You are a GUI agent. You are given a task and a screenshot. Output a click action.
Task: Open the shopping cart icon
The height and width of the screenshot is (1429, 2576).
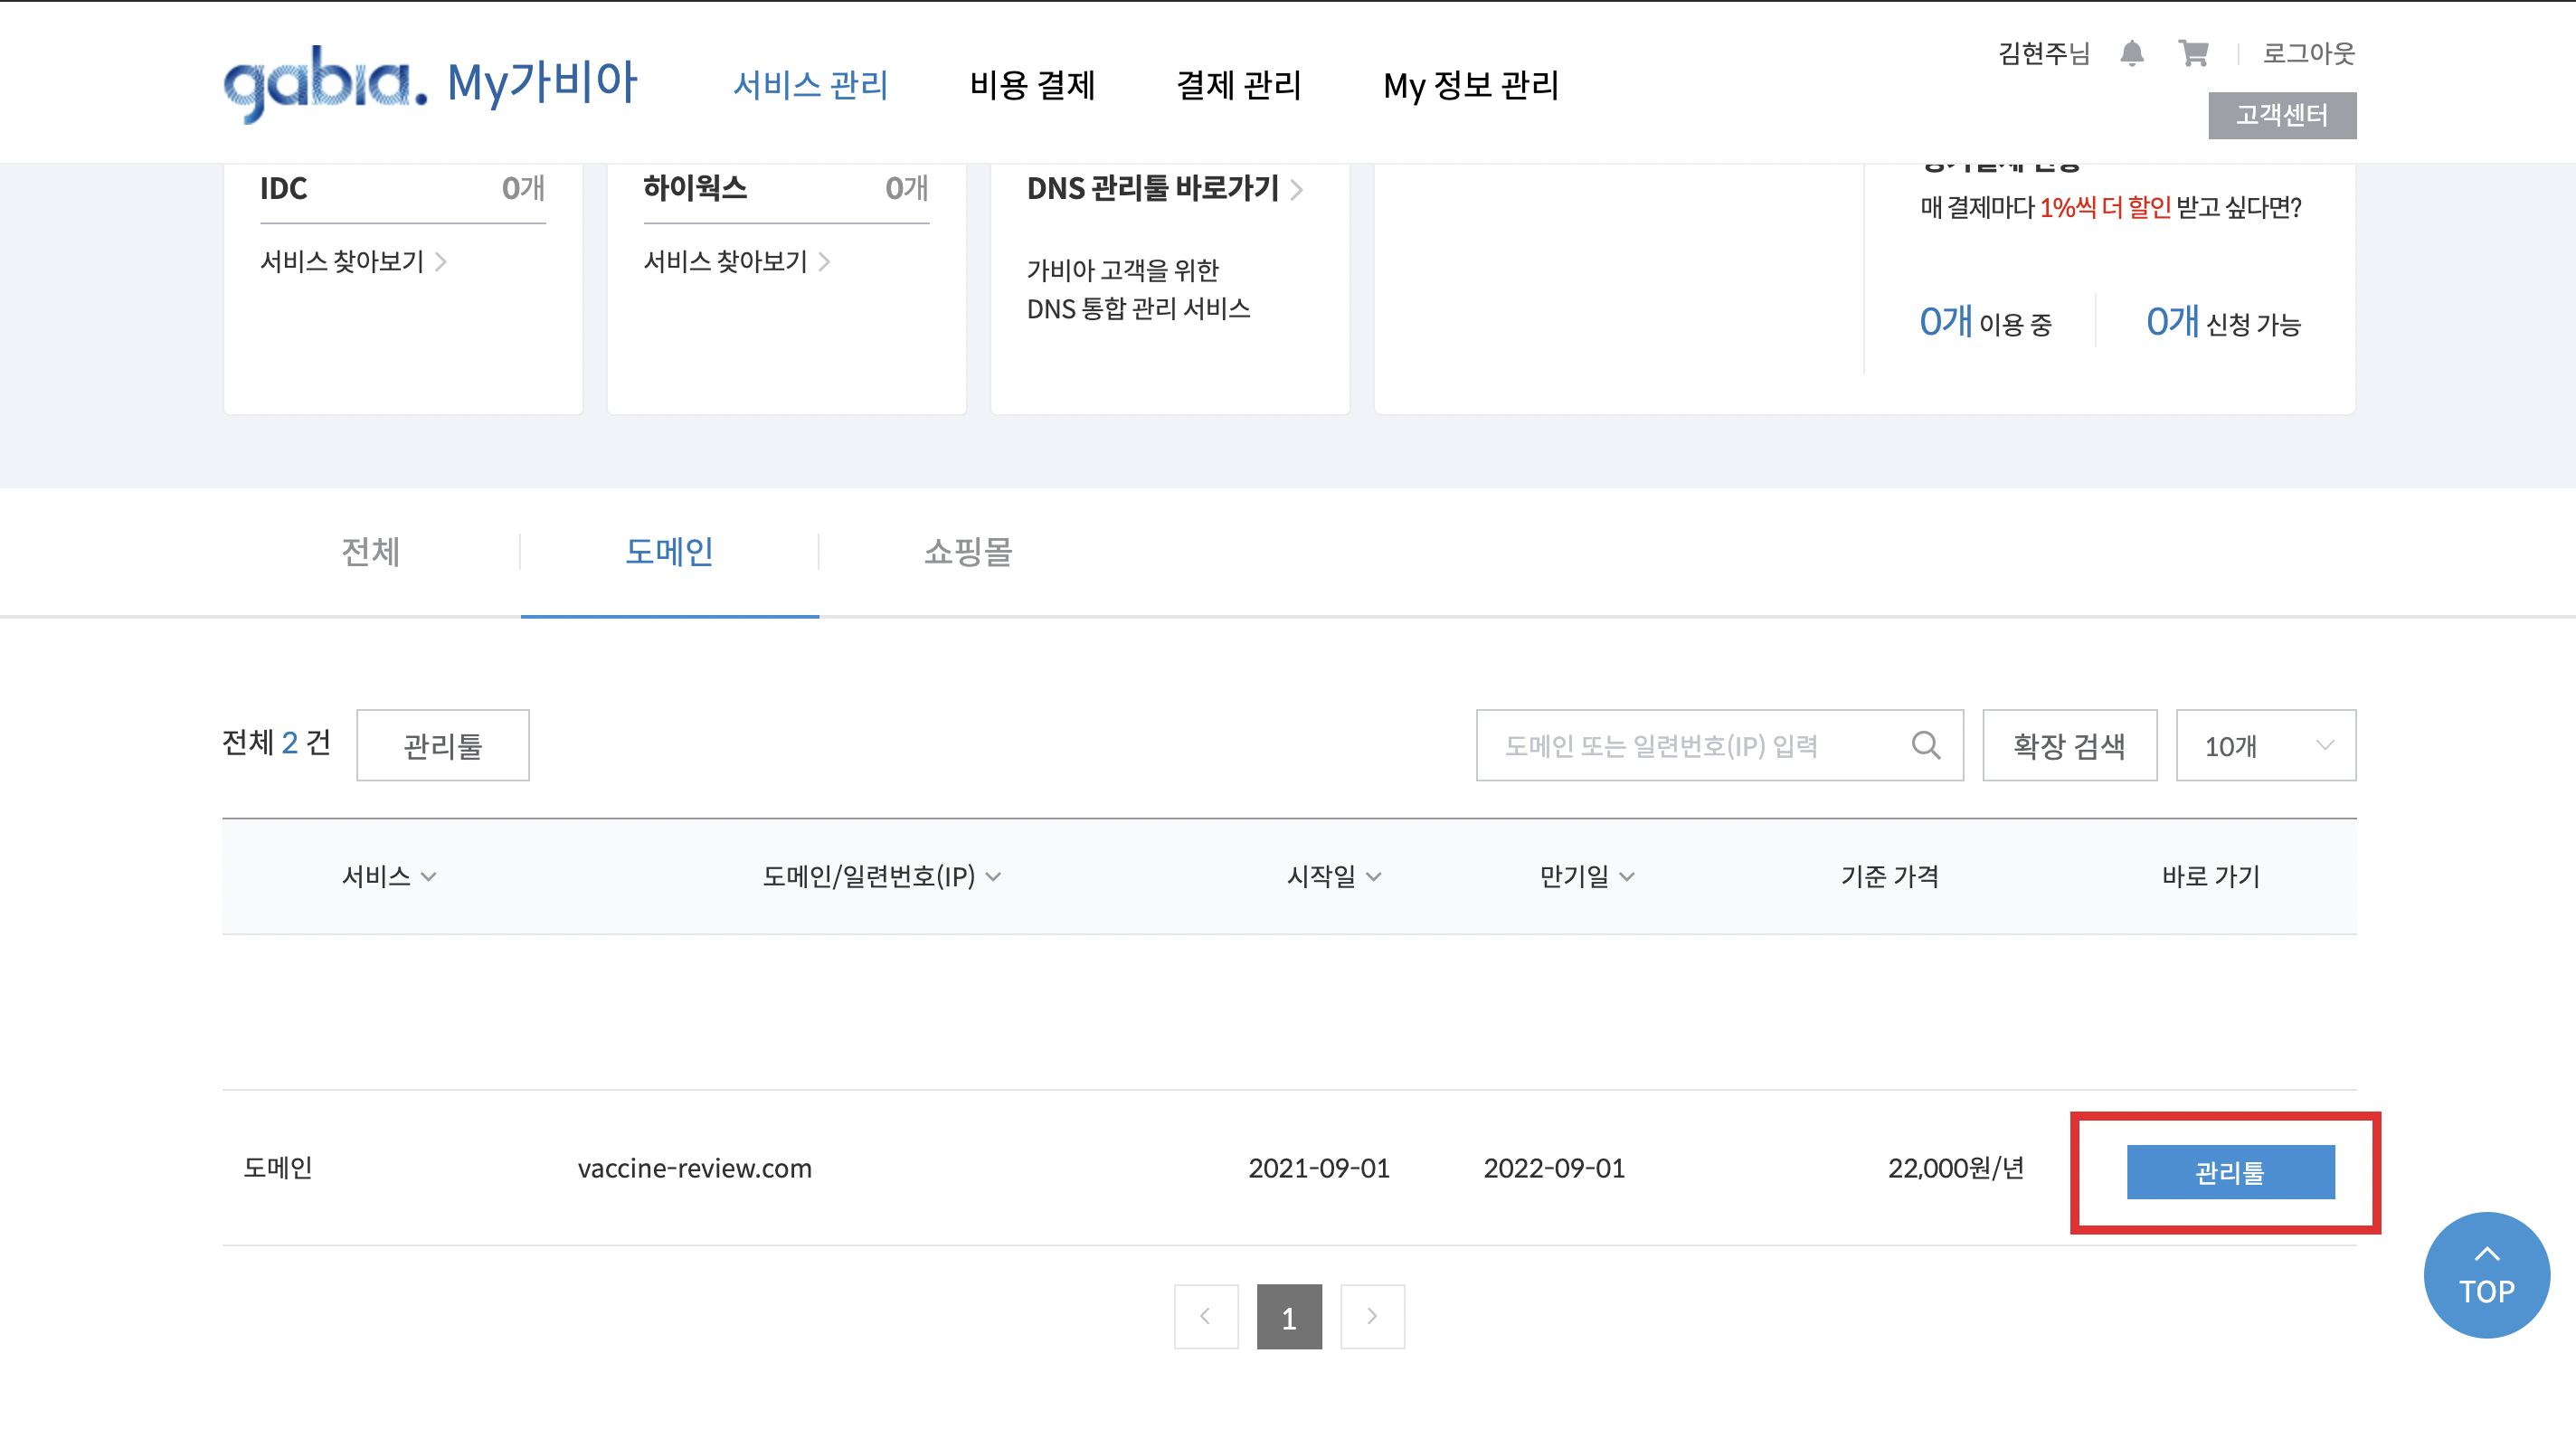2193,54
